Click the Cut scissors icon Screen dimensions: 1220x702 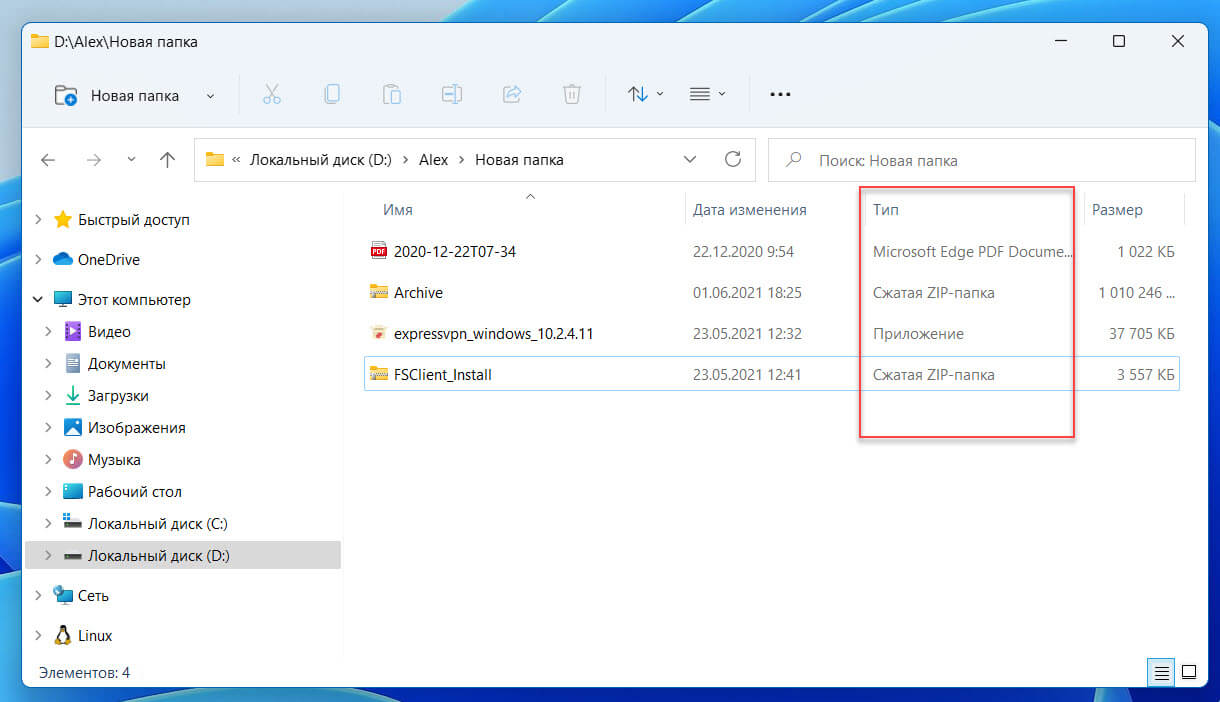[271, 94]
